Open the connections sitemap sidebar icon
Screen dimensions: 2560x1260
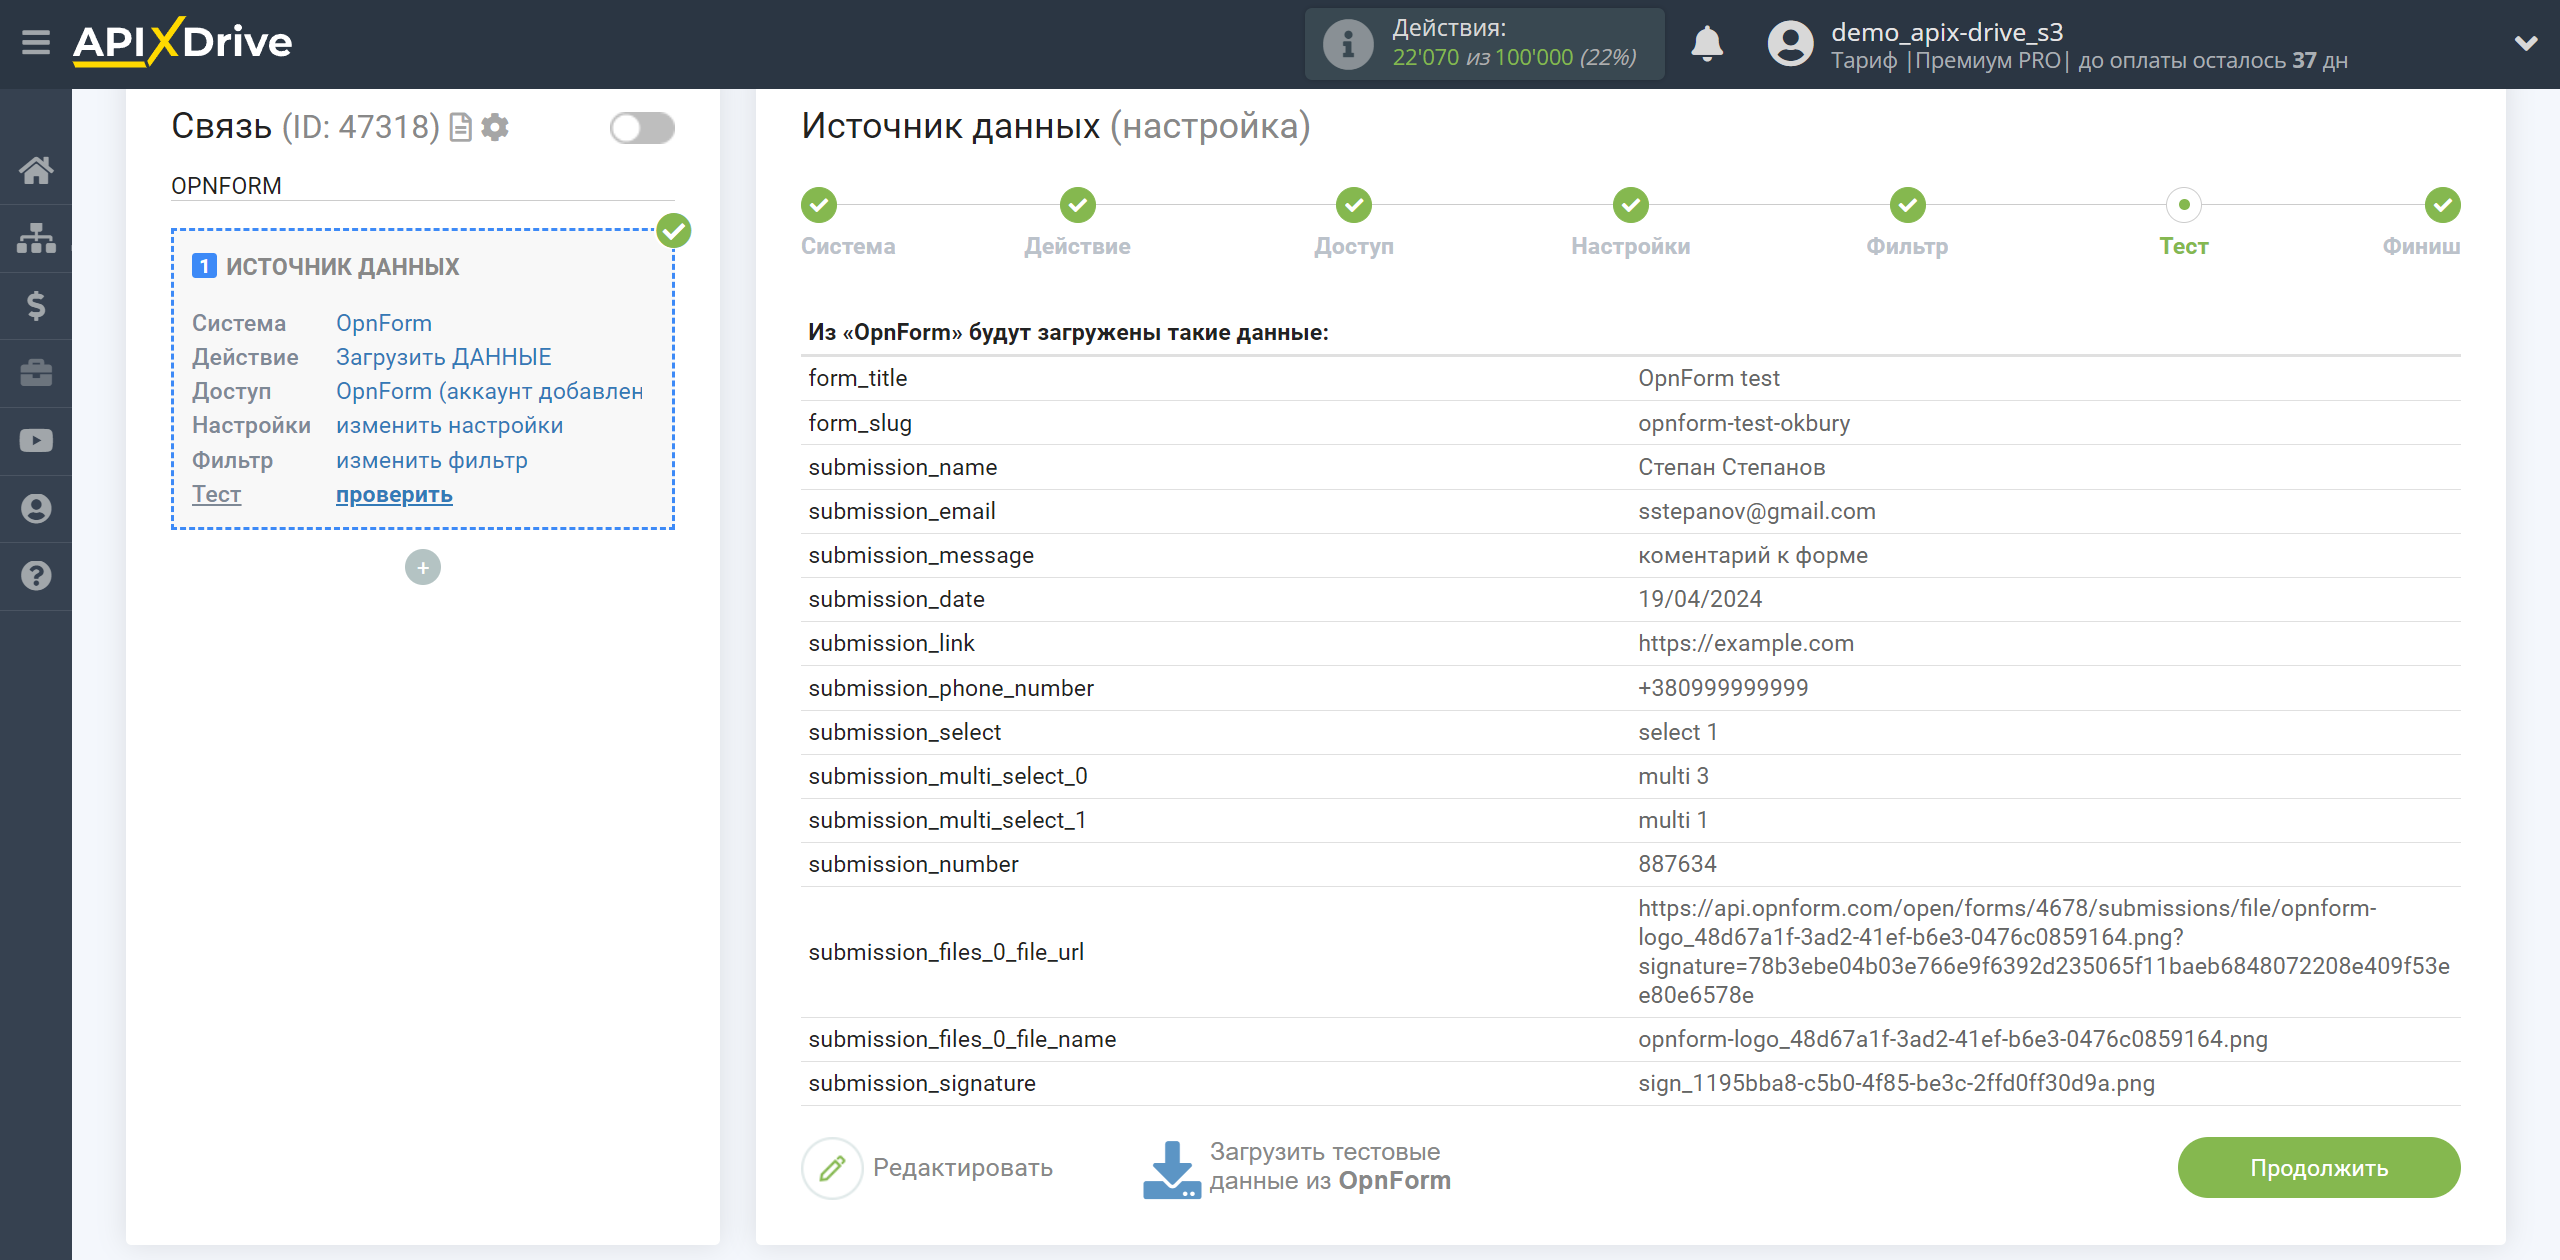[36, 238]
